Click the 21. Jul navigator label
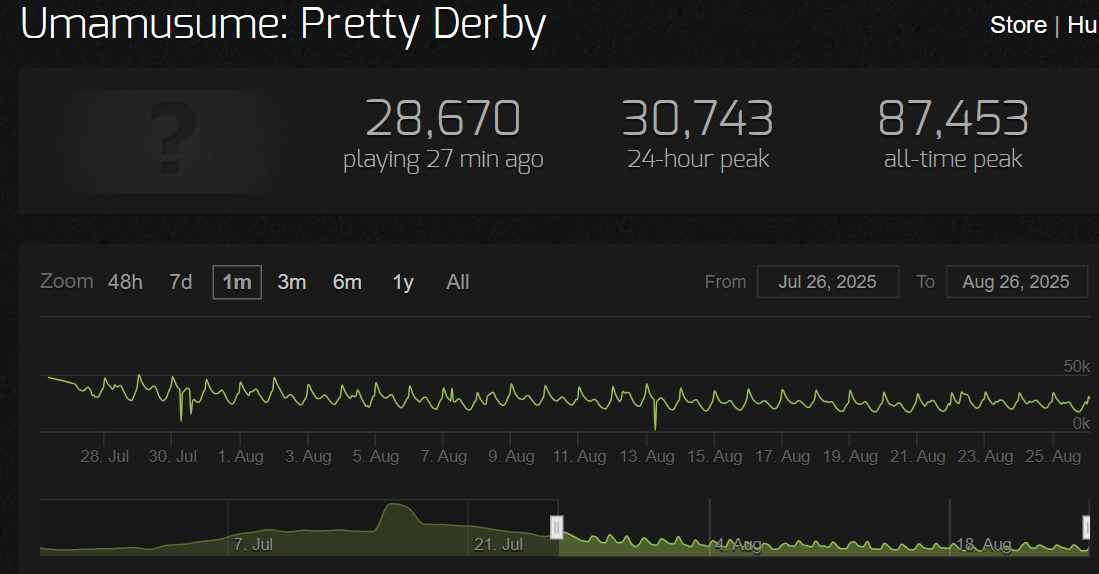Screen dimensions: 1099x574 pos(498,545)
